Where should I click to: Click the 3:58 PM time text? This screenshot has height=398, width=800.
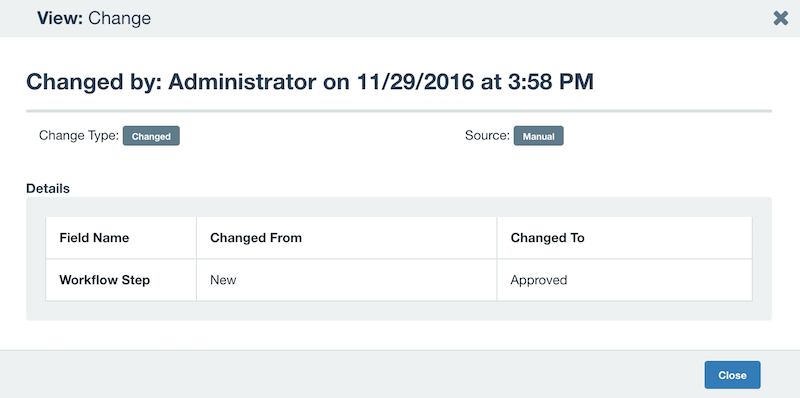point(551,82)
